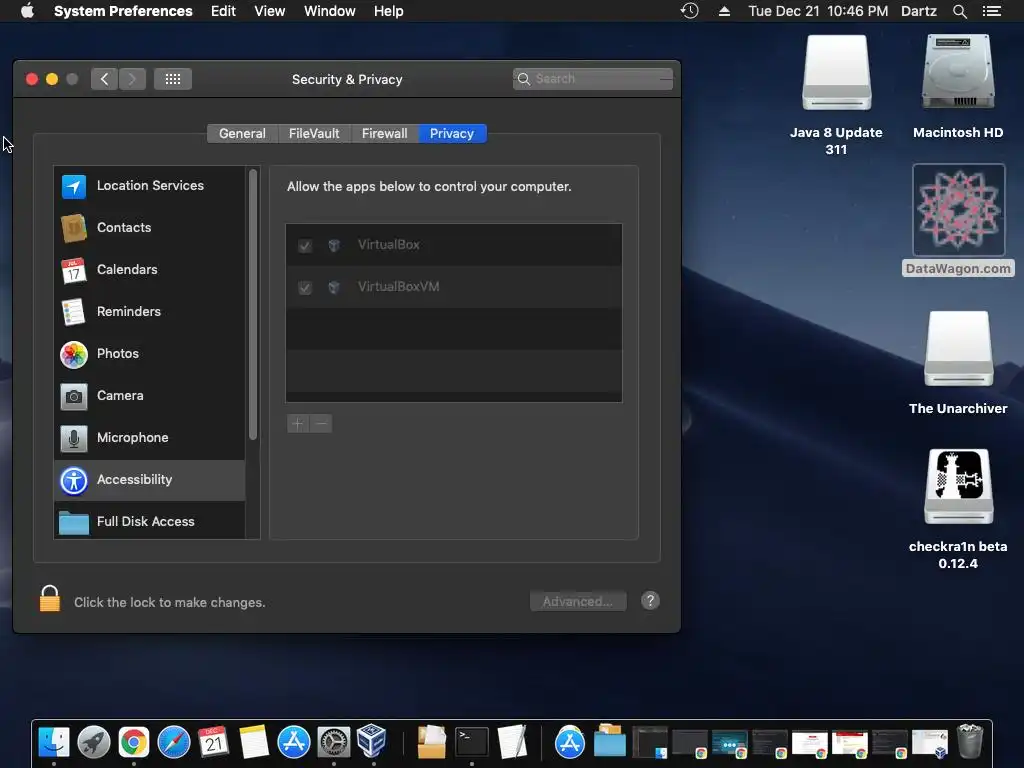Open the Camera privacy category
Viewport: 1024px width, 768px height.
(x=150, y=395)
